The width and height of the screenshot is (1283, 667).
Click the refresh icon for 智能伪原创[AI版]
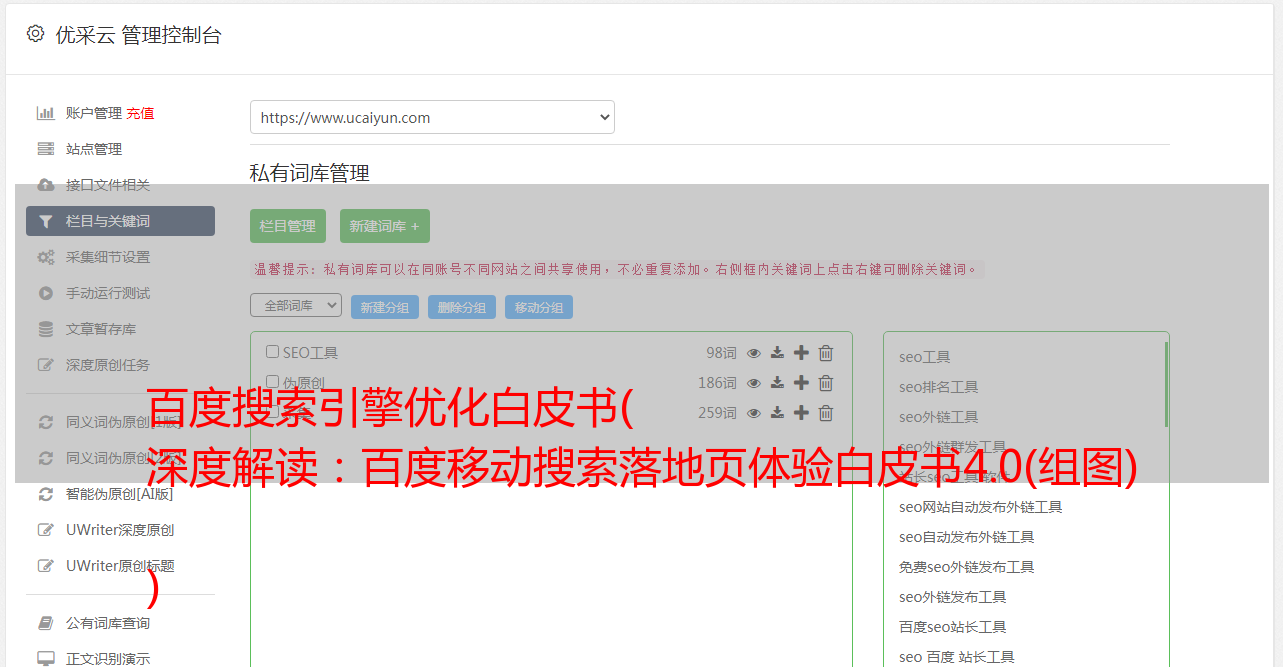[45, 494]
